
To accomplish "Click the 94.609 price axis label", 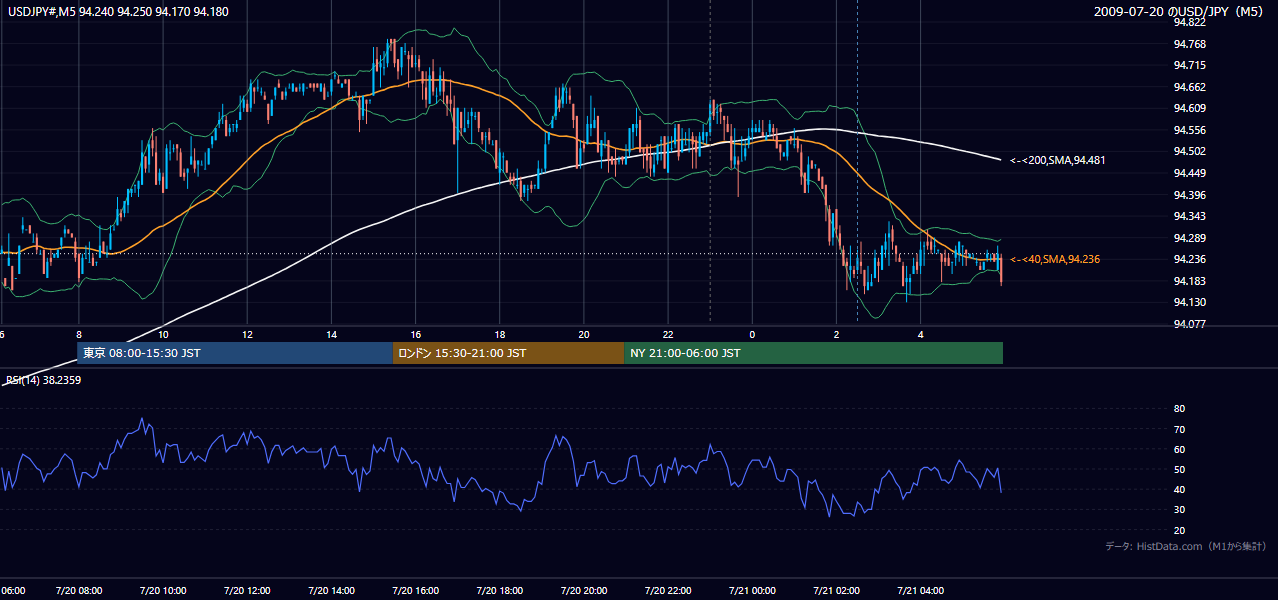I will click(x=1189, y=108).
